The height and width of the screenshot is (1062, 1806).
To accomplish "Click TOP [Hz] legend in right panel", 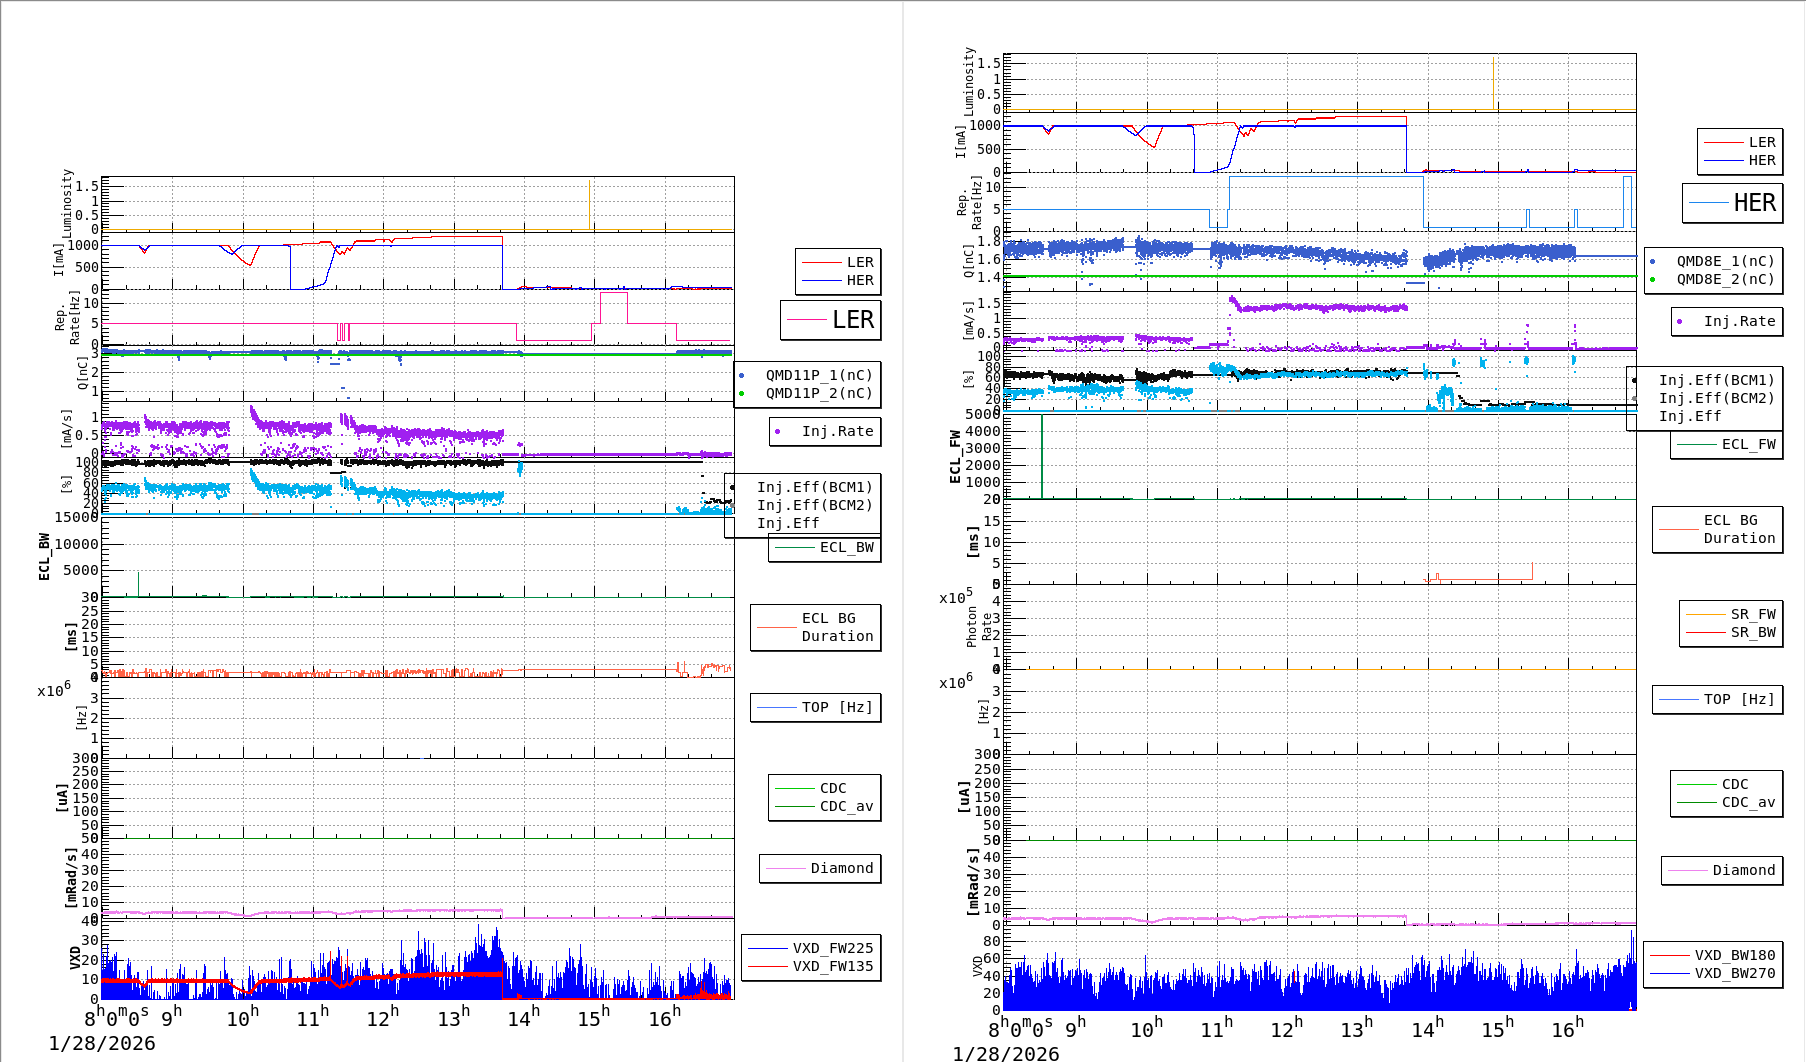I will pos(1739,699).
